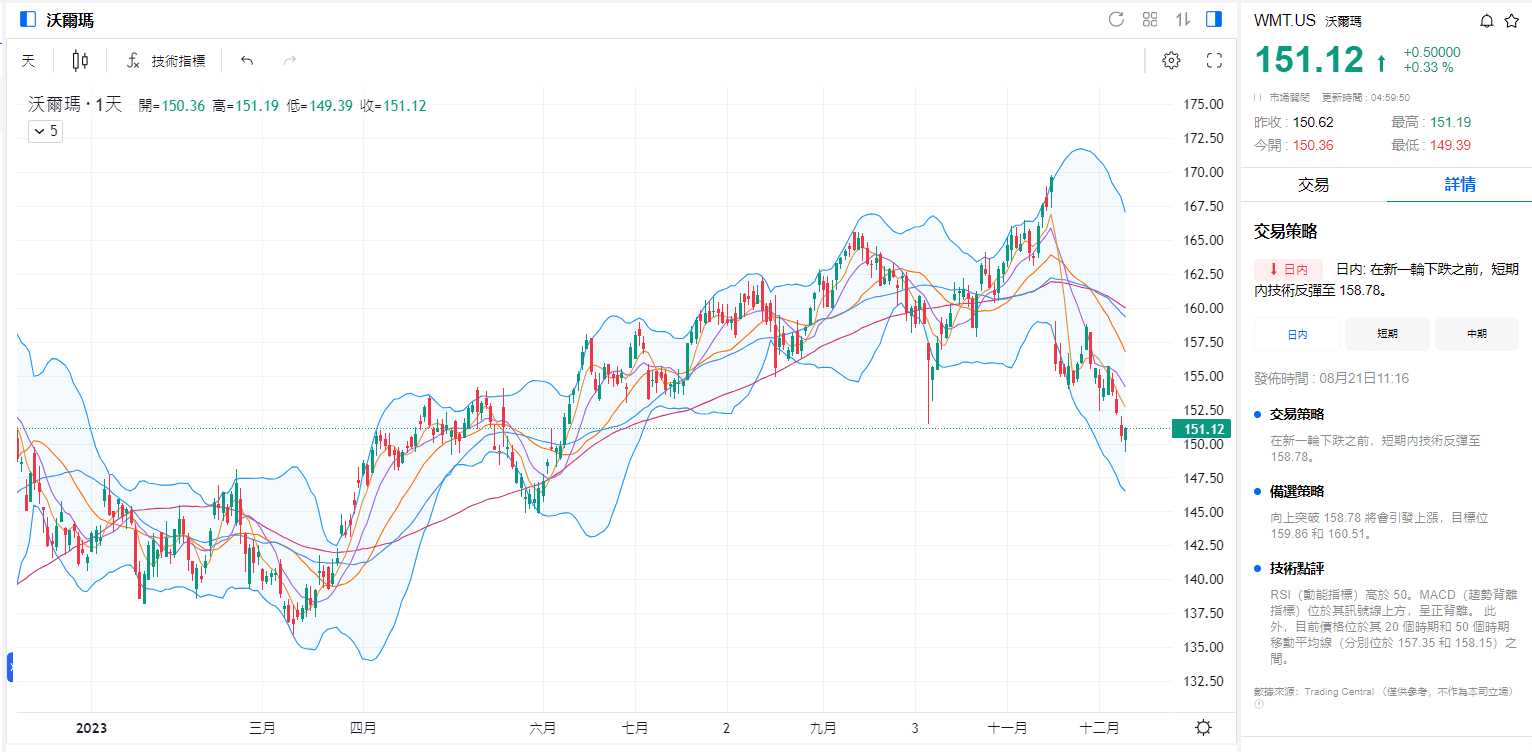
Task: Select the 短期 strategy button
Action: pos(1387,334)
